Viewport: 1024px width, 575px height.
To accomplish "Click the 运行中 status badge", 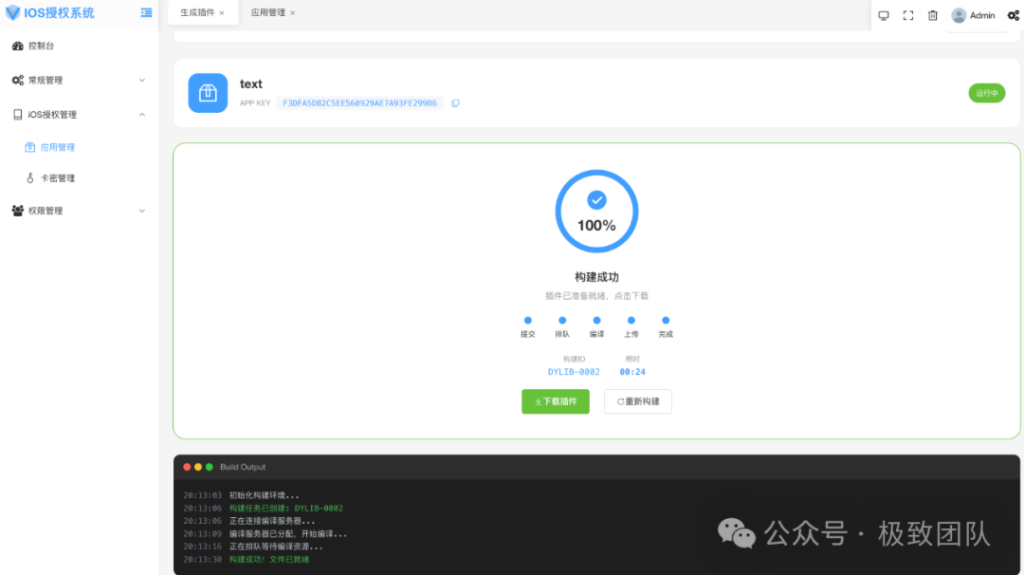I will (x=987, y=93).
